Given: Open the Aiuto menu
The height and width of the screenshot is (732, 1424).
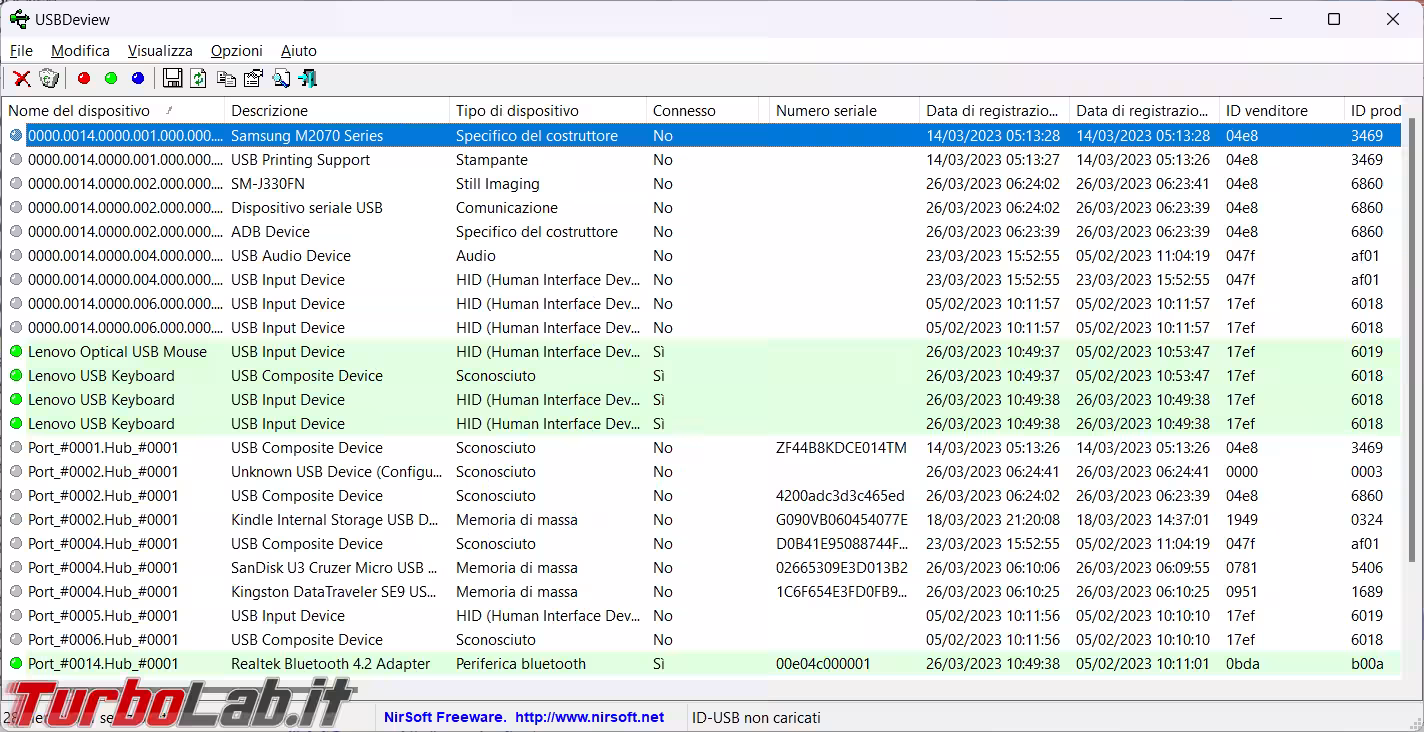Looking at the screenshot, I should pyautogui.click(x=298, y=50).
